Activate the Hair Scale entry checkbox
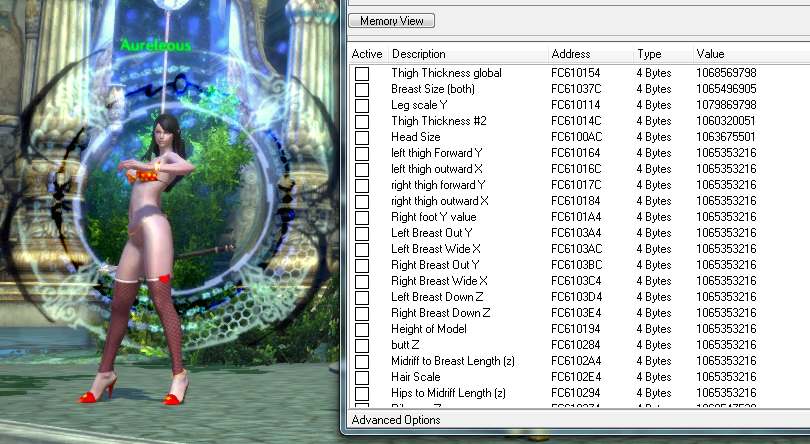This screenshot has height=444, width=810. pyautogui.click(x=361, y=378)
